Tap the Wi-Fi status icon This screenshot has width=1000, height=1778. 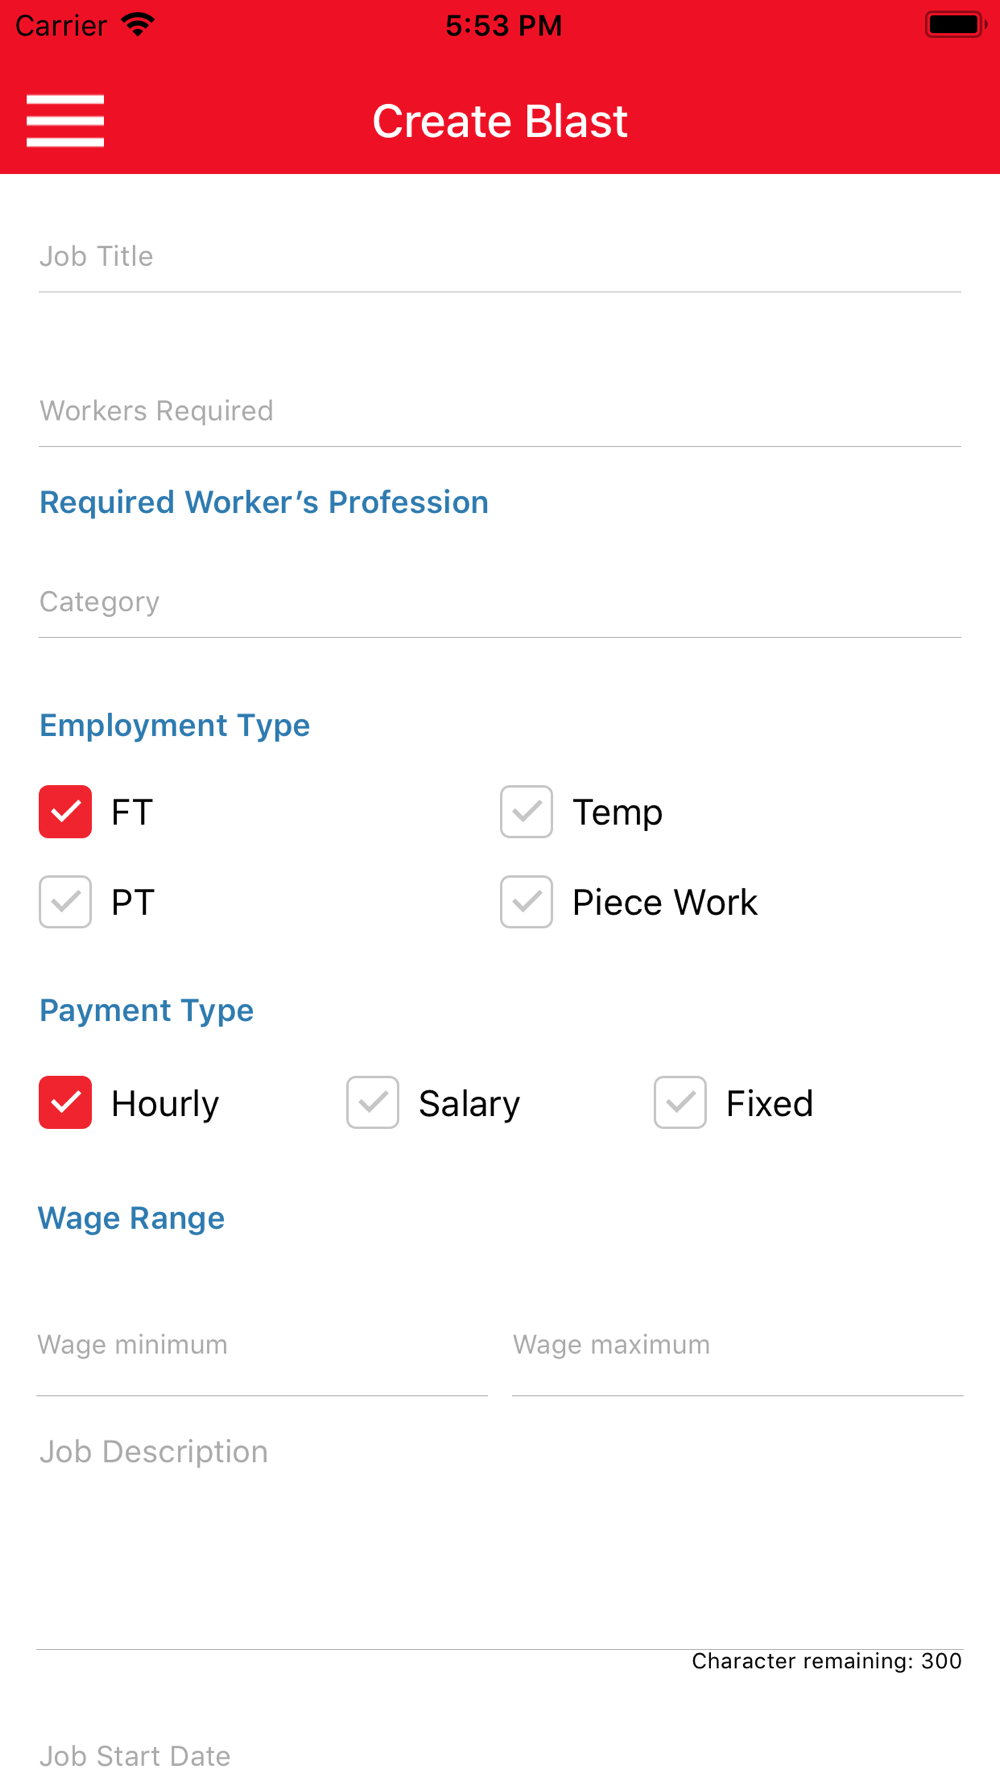coord(138,25)
